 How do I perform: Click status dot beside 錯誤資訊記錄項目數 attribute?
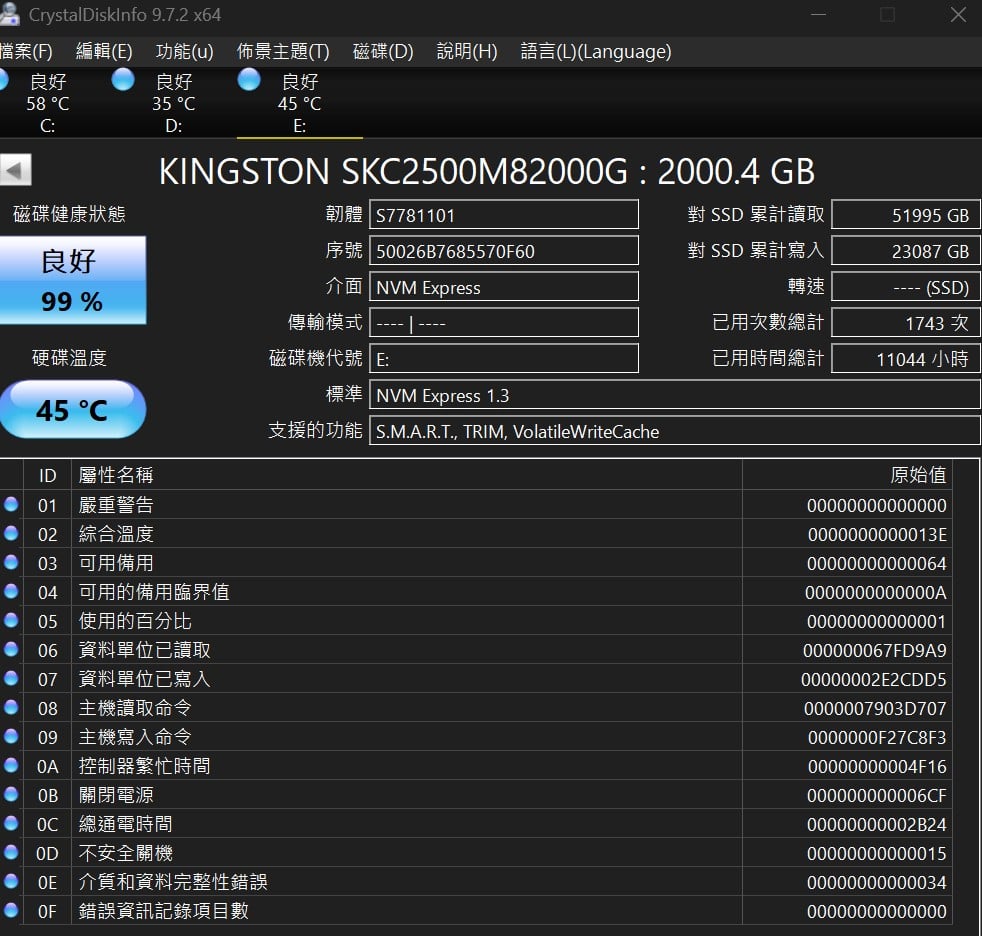pyautogui.click(x=11, y=911)
